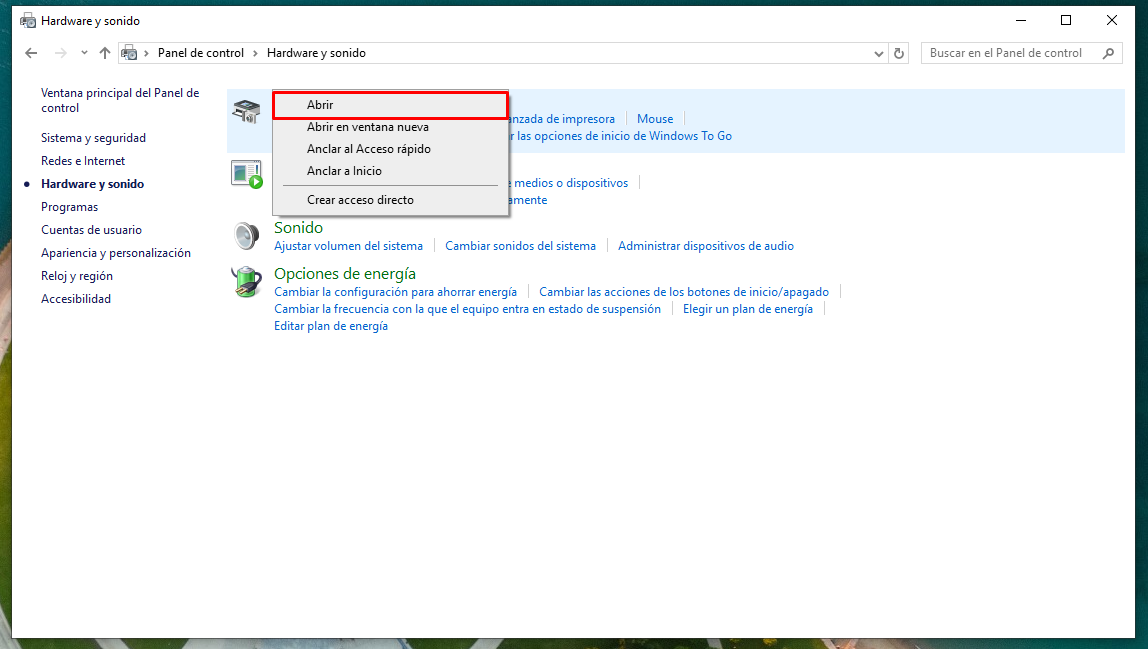This screenshot has height=649, width=1148.
Task: Click the Buscar en el Panel de control field
Action: (x=1010, y=53)
